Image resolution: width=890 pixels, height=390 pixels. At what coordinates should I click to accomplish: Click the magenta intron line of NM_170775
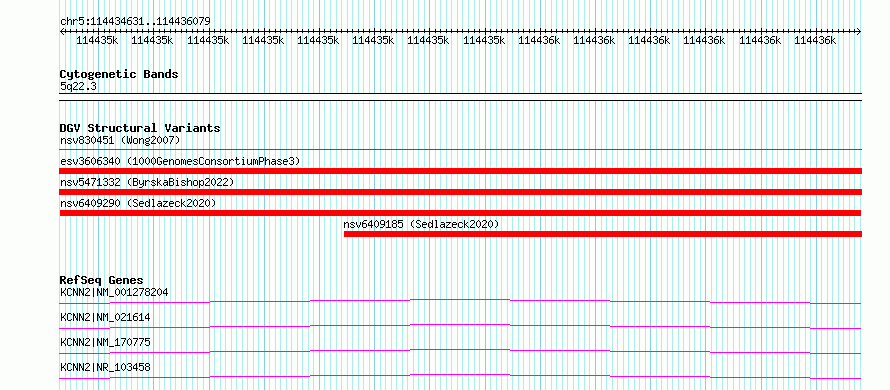pyautogui.click(x=460, y=351)
